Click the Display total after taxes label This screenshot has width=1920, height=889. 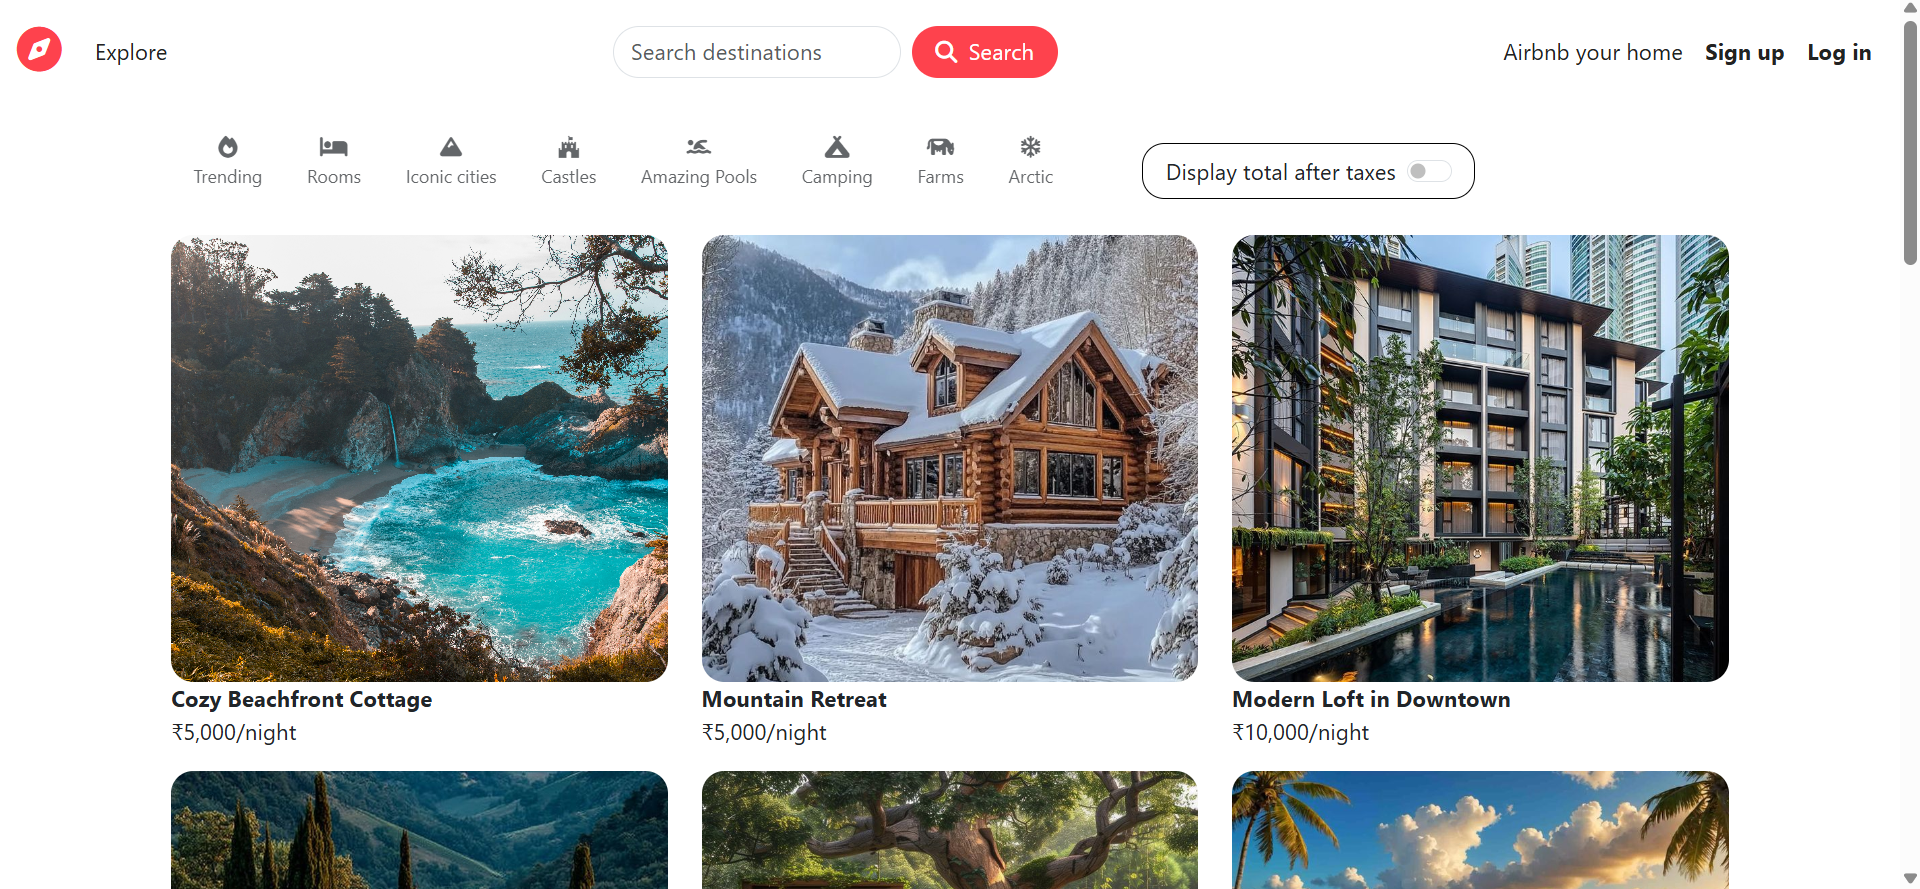pos(1280,172)
